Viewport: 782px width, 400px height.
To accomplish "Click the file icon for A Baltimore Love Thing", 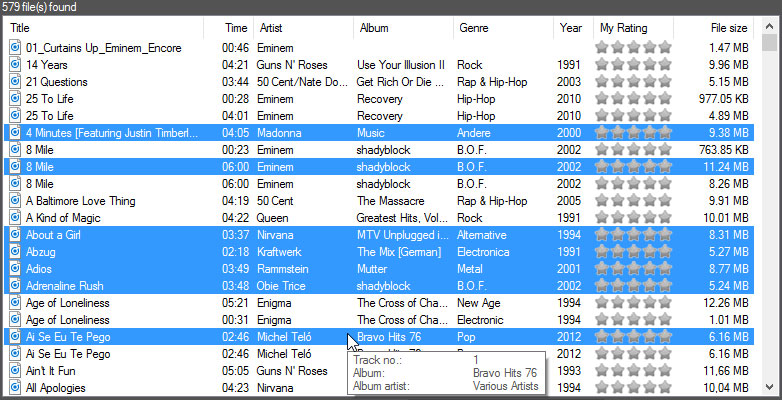I will 15,201.
